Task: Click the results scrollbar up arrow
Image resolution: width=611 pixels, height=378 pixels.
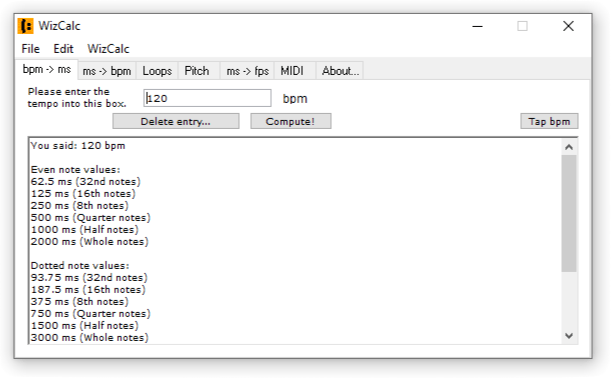Action: click(x=569, y=147)
